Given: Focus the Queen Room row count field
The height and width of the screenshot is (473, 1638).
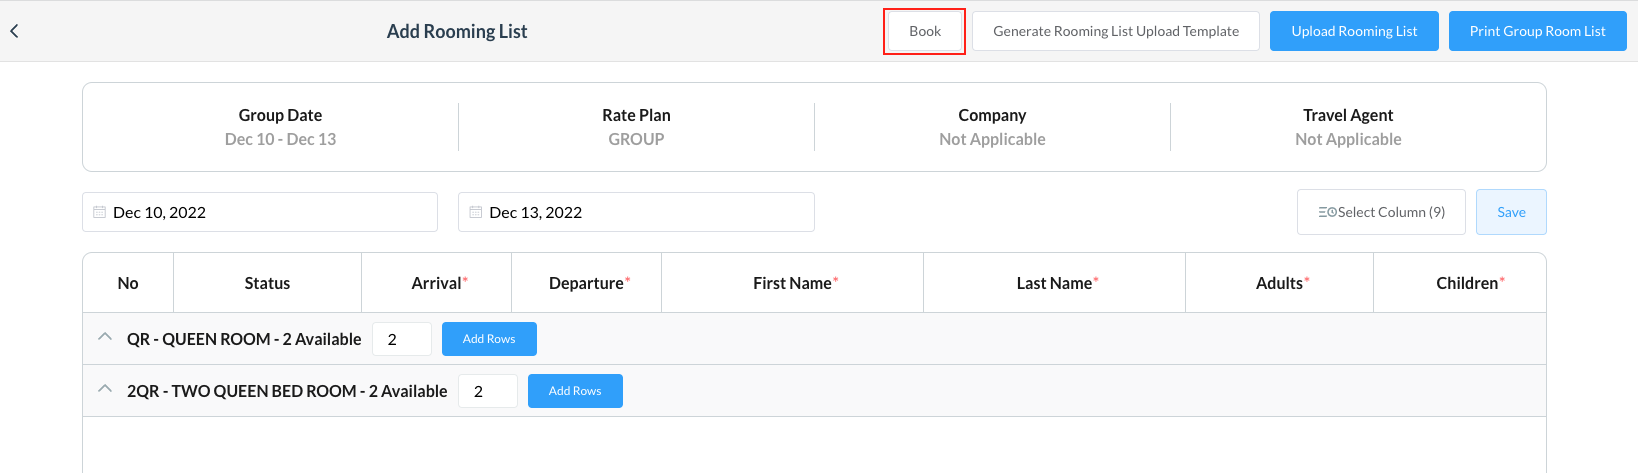Looking at the screenshot, I should (401, 339).
